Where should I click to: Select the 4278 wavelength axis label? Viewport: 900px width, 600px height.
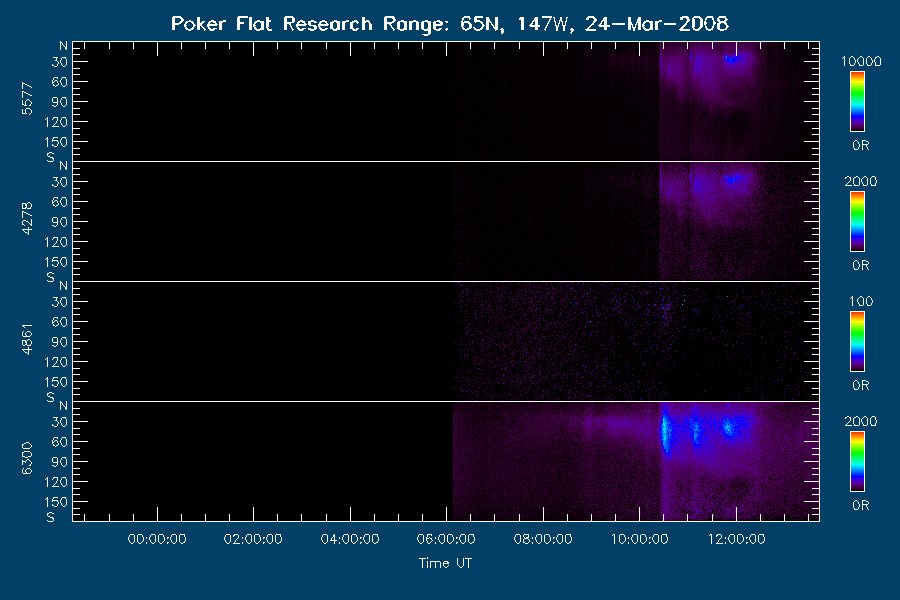pos(27,219)
